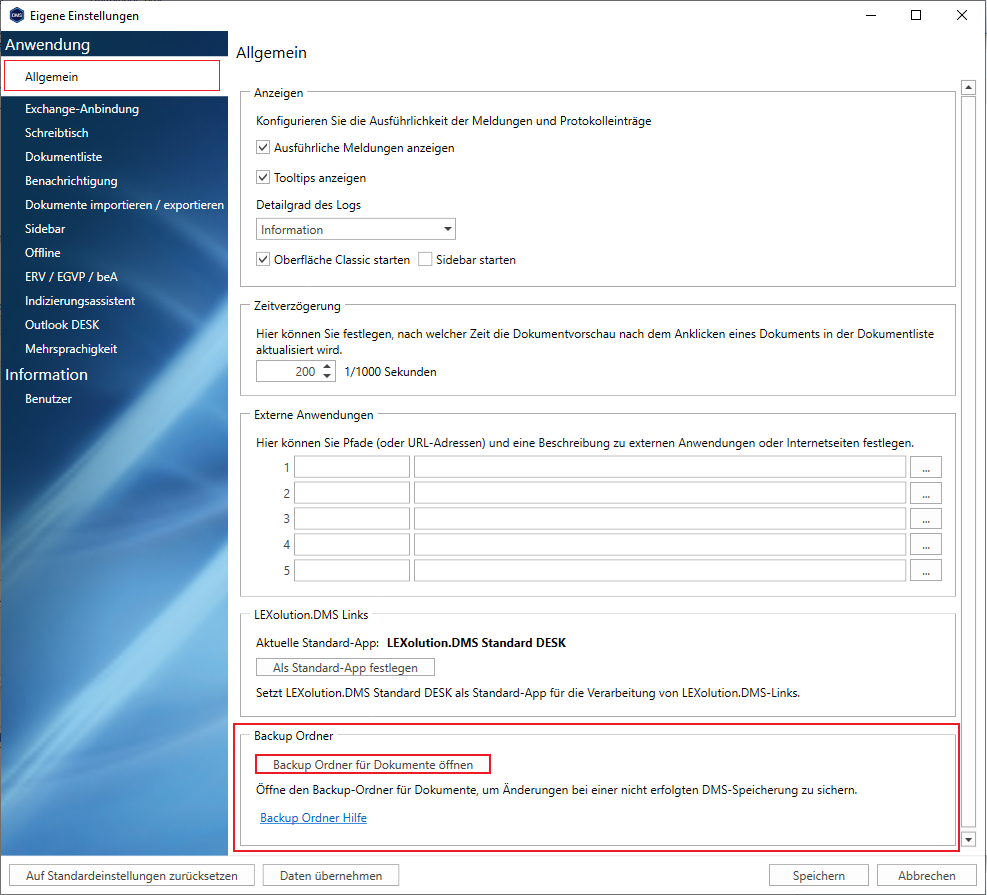Browse path for external app 3
The image size is (987, 895).
[926, 519]
